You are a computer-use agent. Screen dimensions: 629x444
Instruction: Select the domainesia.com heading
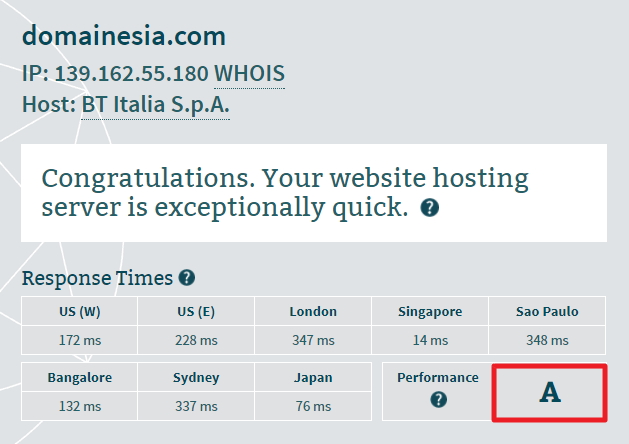click(x=124, y=36)
